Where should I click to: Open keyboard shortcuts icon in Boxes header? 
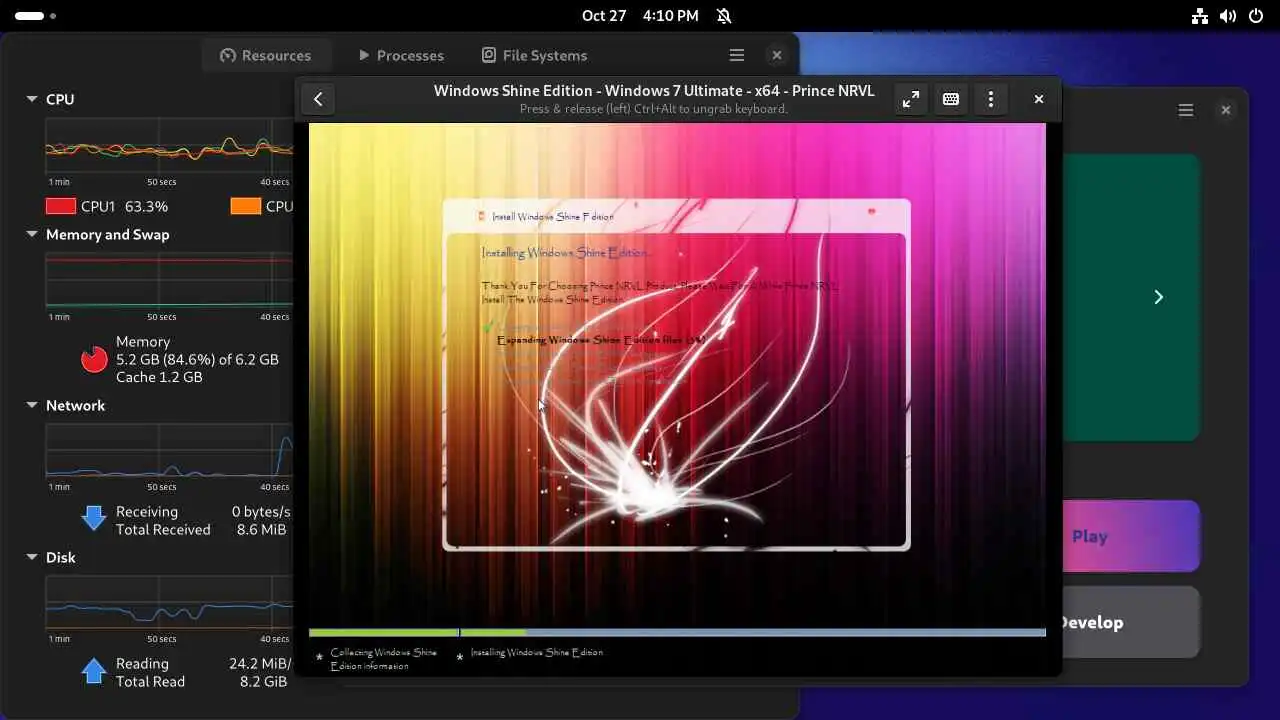pos(951,99)
